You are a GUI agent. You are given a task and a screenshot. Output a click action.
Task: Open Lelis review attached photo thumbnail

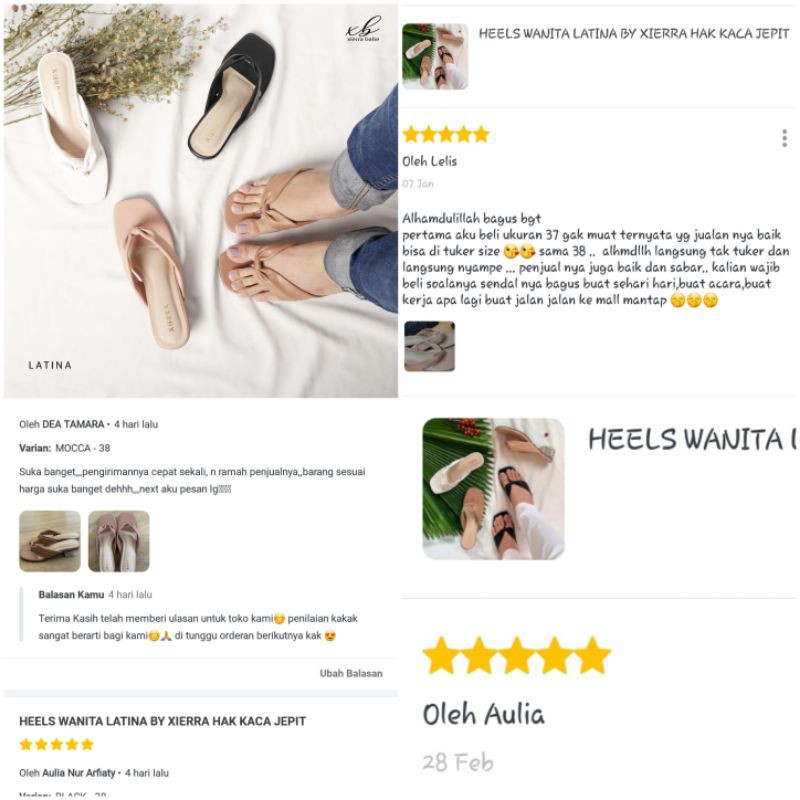[x=429, y=346]
